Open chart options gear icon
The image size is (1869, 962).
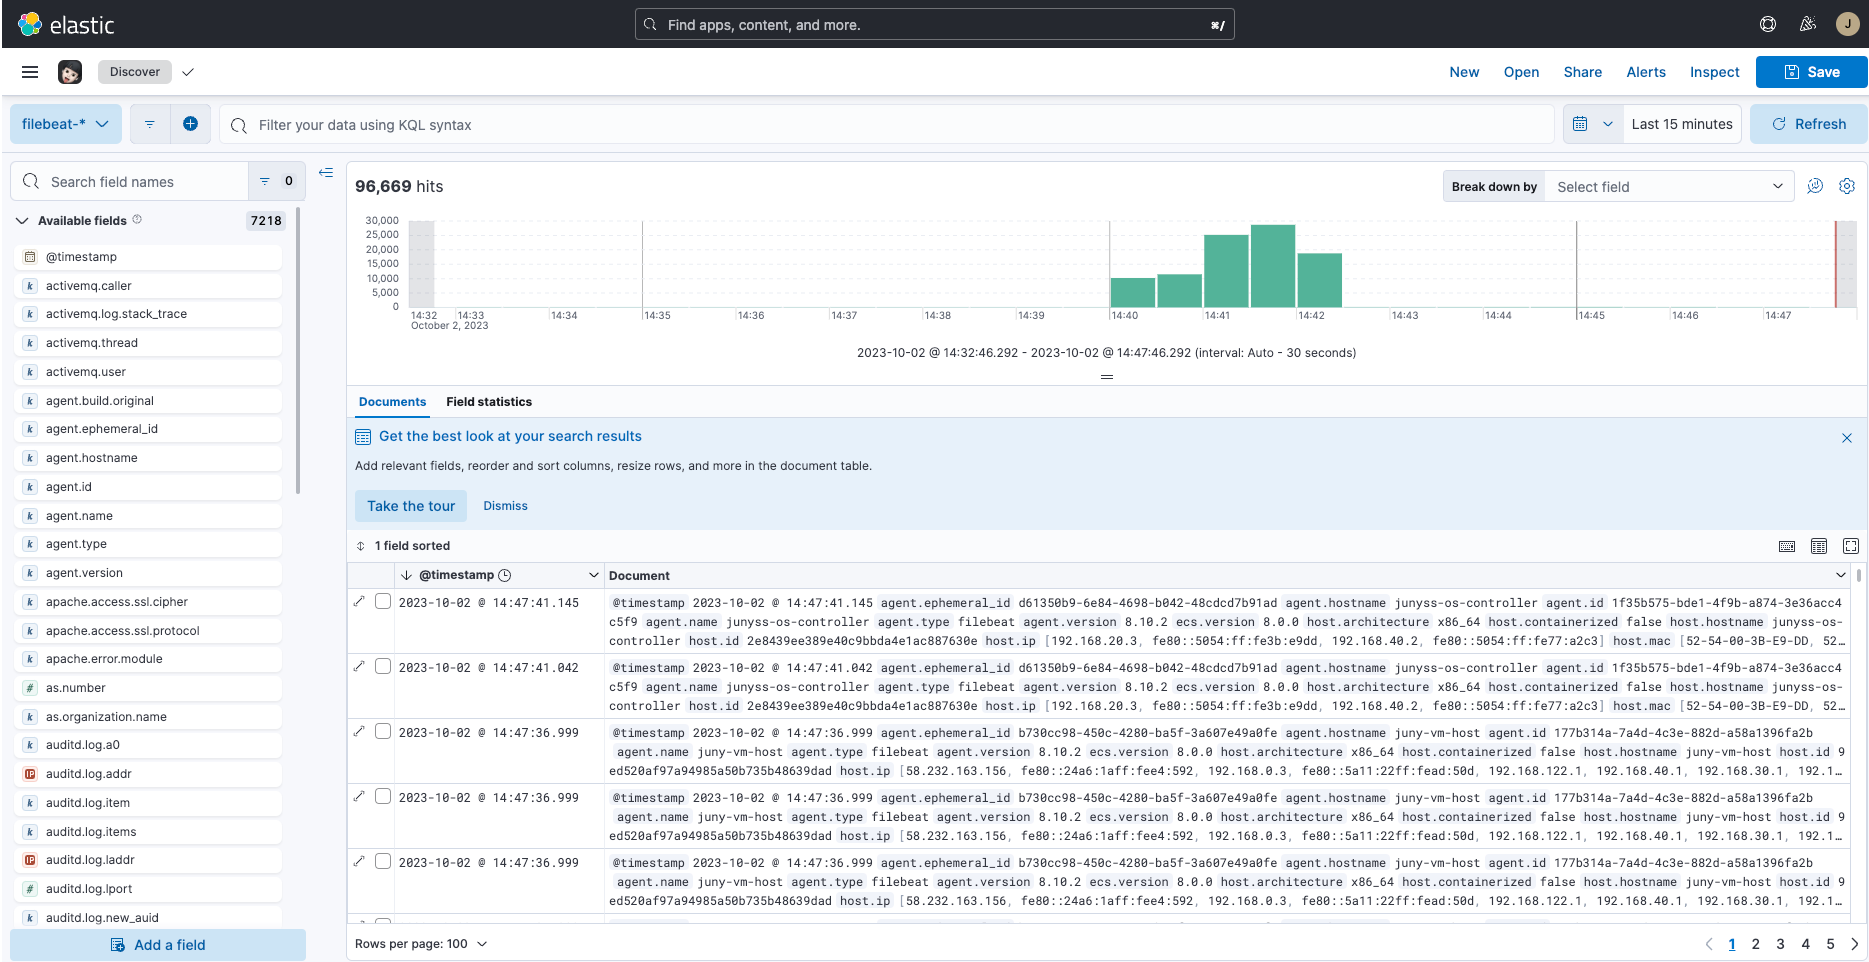(1847, 186)
